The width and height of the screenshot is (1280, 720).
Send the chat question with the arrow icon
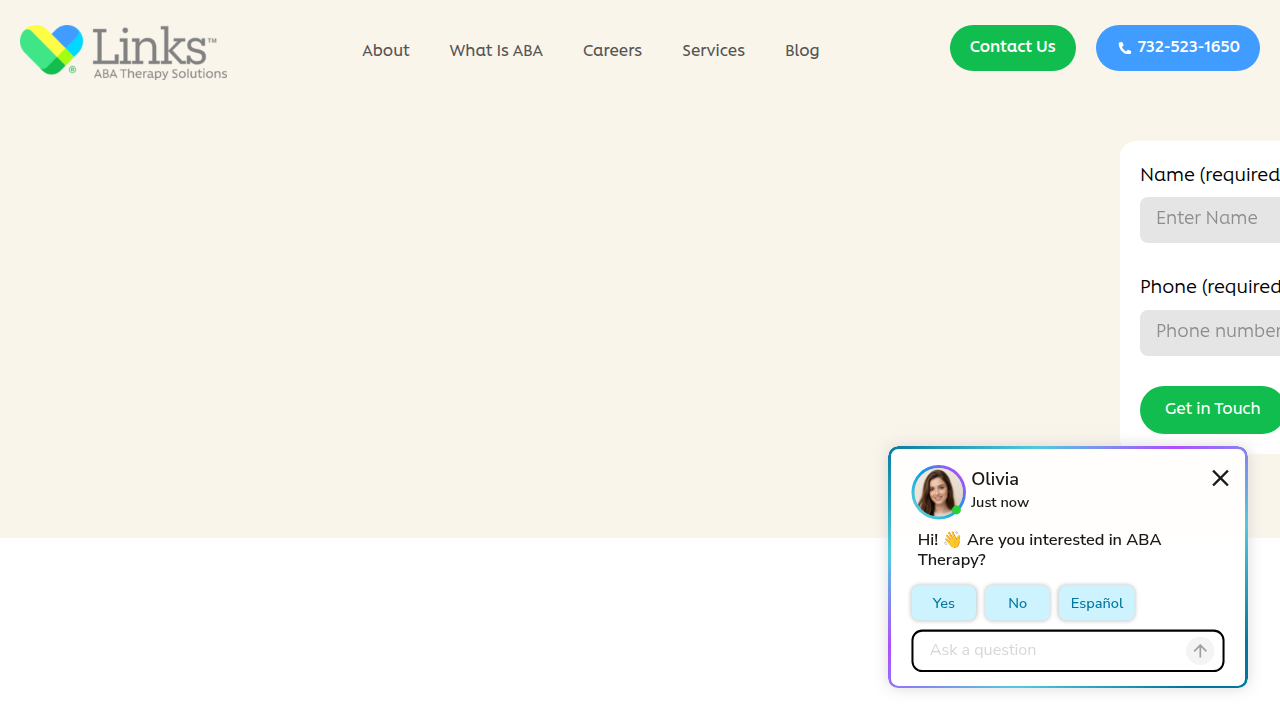1200,651
